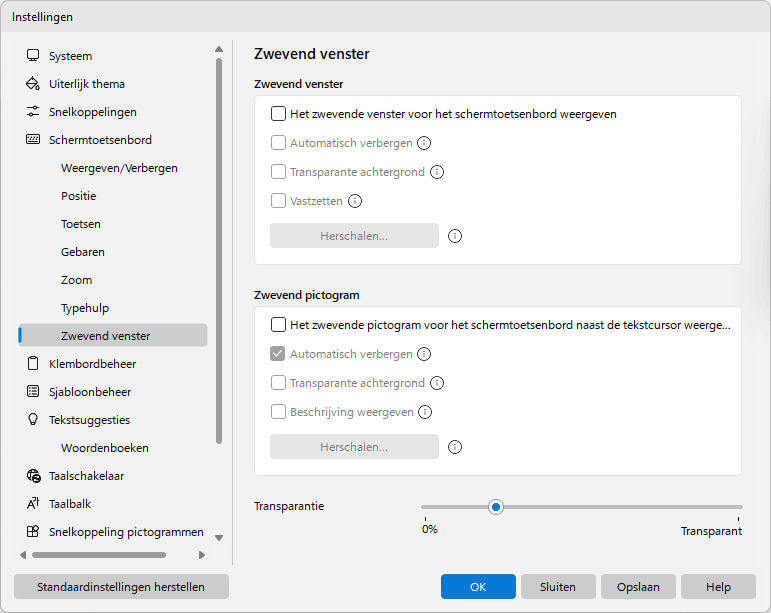Viewport: 771px width, 613px height.
Task: Select Zwevend venster in sidebar
Action: pos(113,335)
